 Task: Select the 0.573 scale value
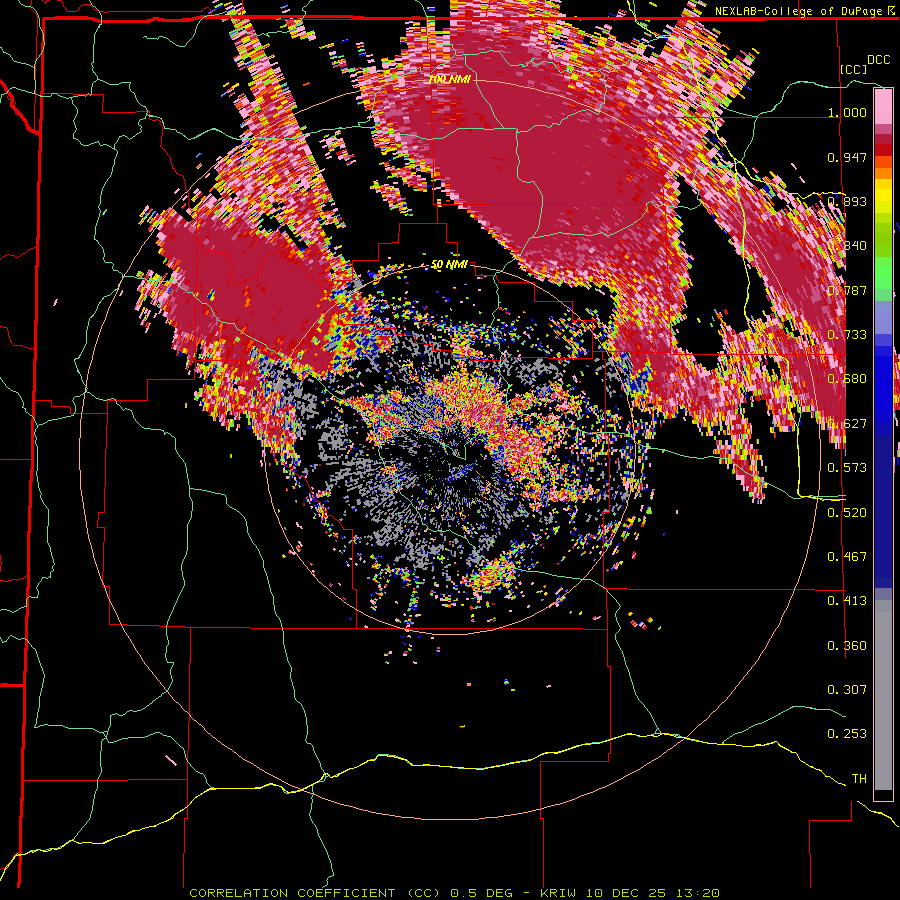tap(847, 468)
